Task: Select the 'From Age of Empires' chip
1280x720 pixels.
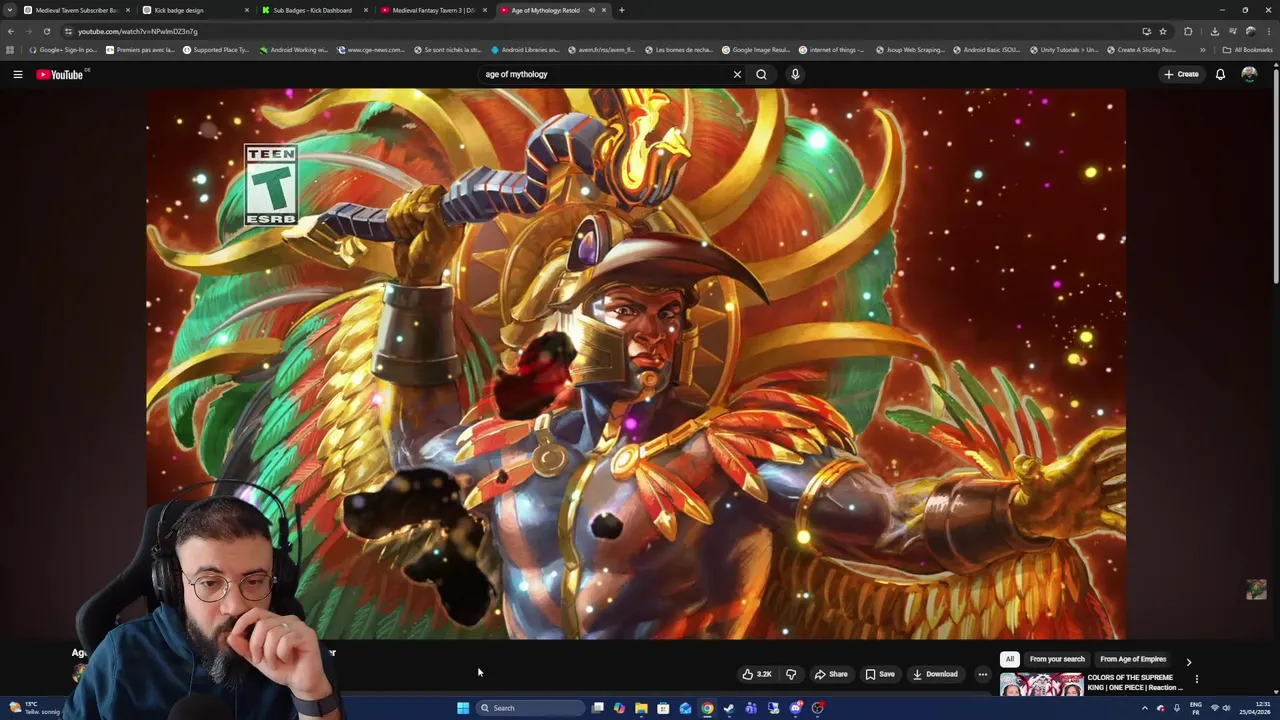Action: tap(1133, 659)
